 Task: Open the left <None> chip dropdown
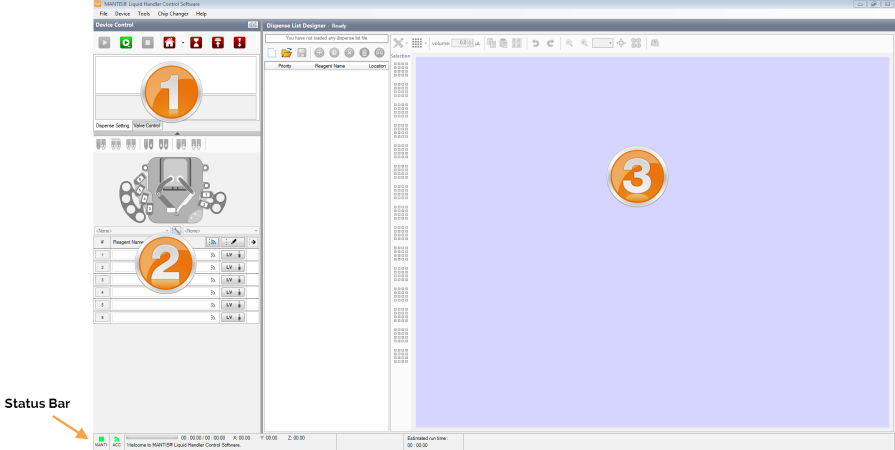(x=132, y=231)
